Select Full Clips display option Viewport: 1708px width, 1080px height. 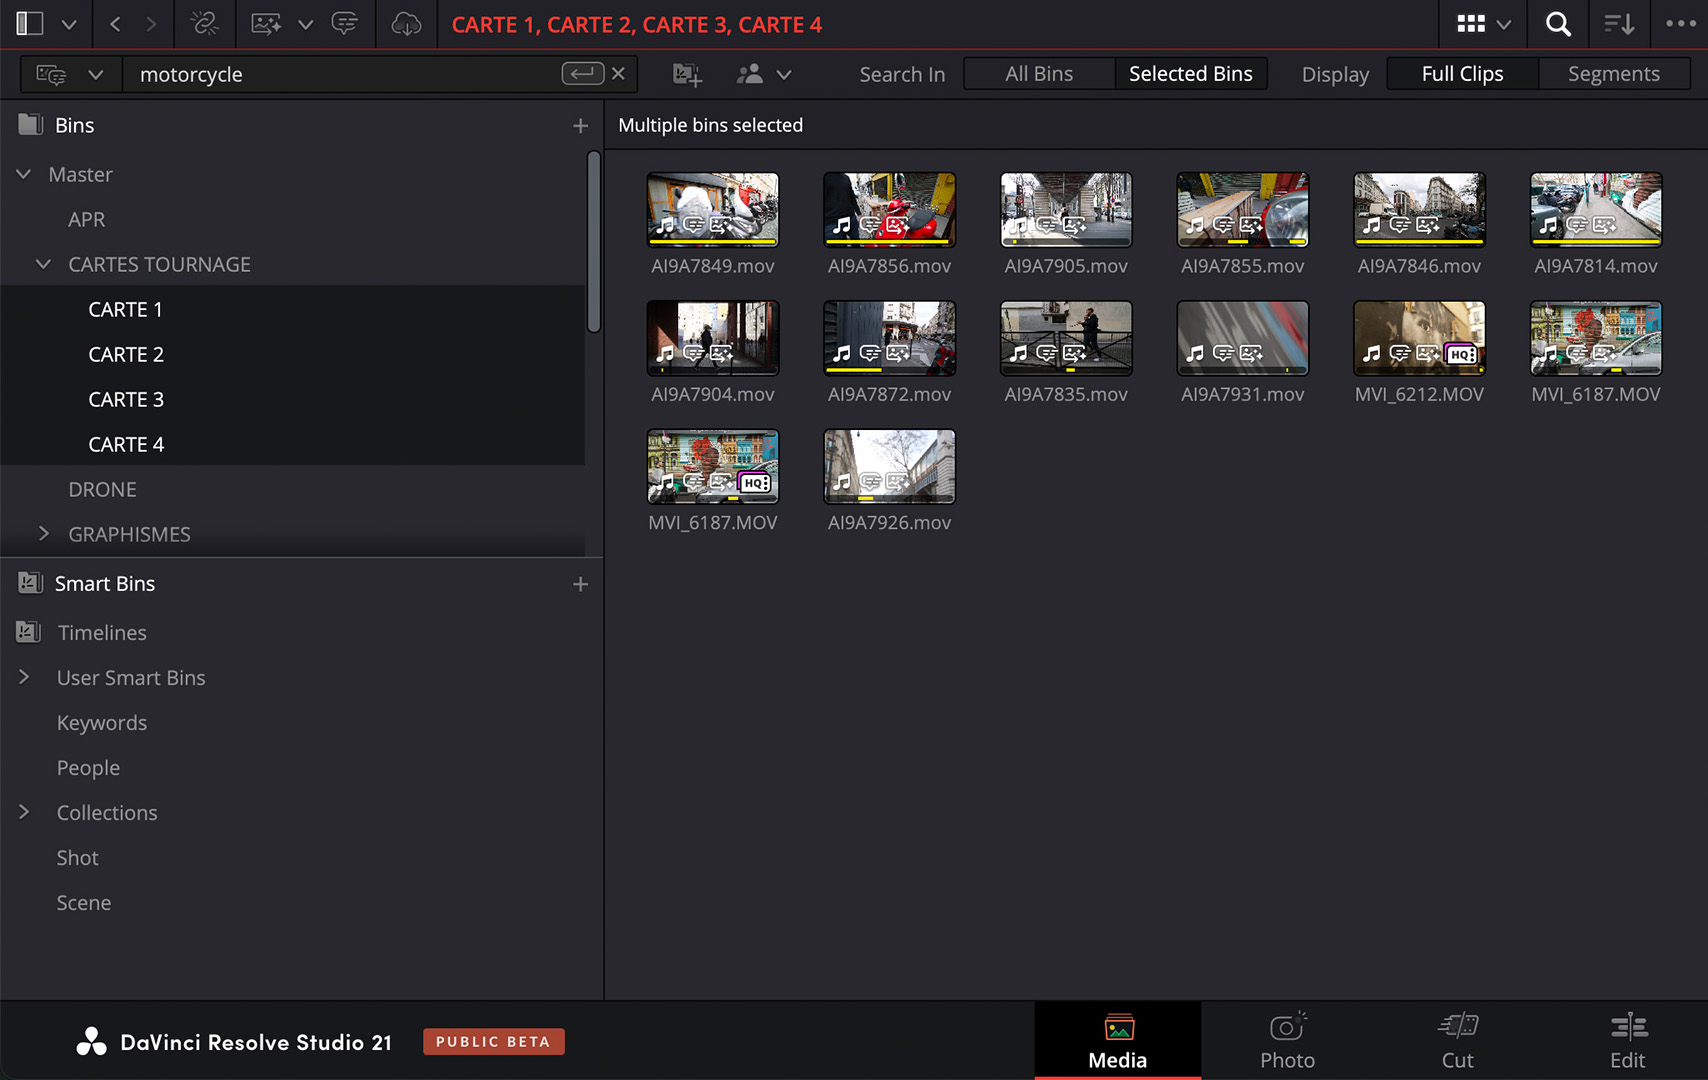point(1462,74)
